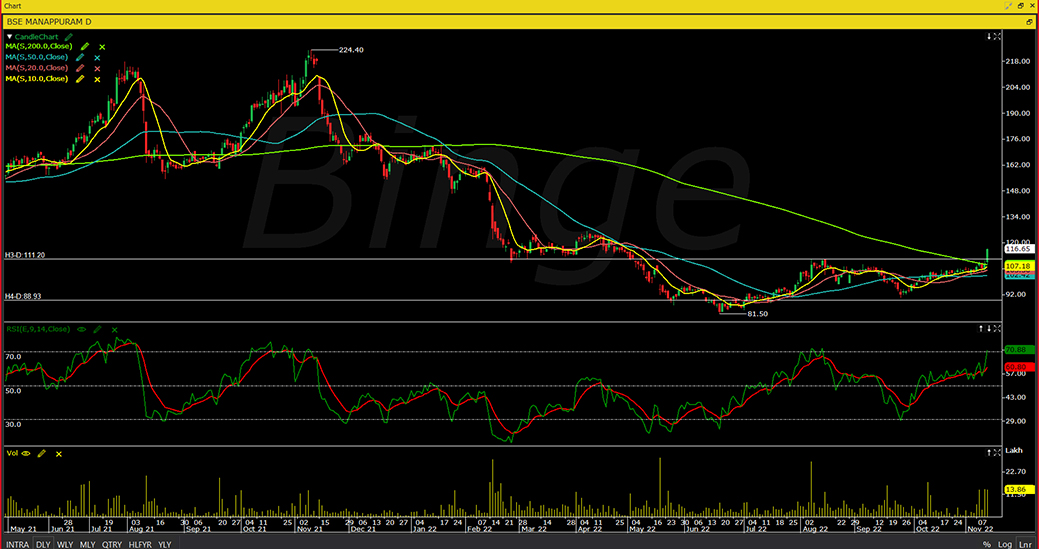Click the H3-D:111.20 level label

[x=23, y=255]
